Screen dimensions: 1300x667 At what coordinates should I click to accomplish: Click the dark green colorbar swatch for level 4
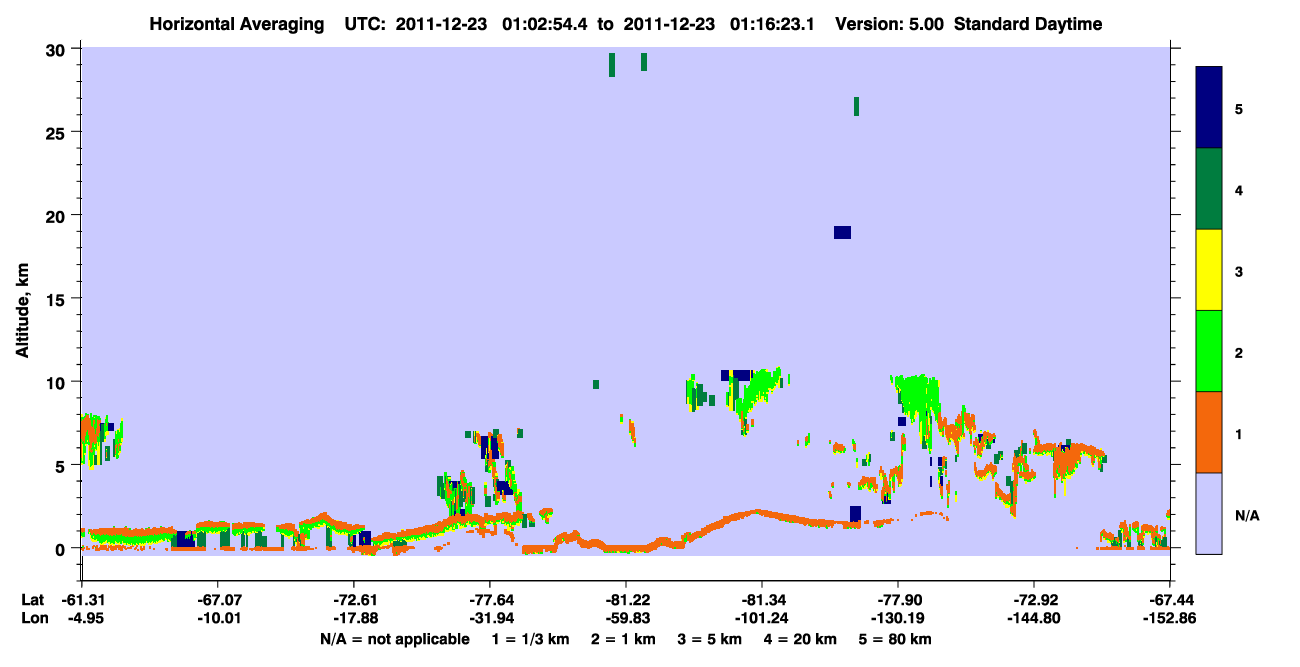point(1209,189)
